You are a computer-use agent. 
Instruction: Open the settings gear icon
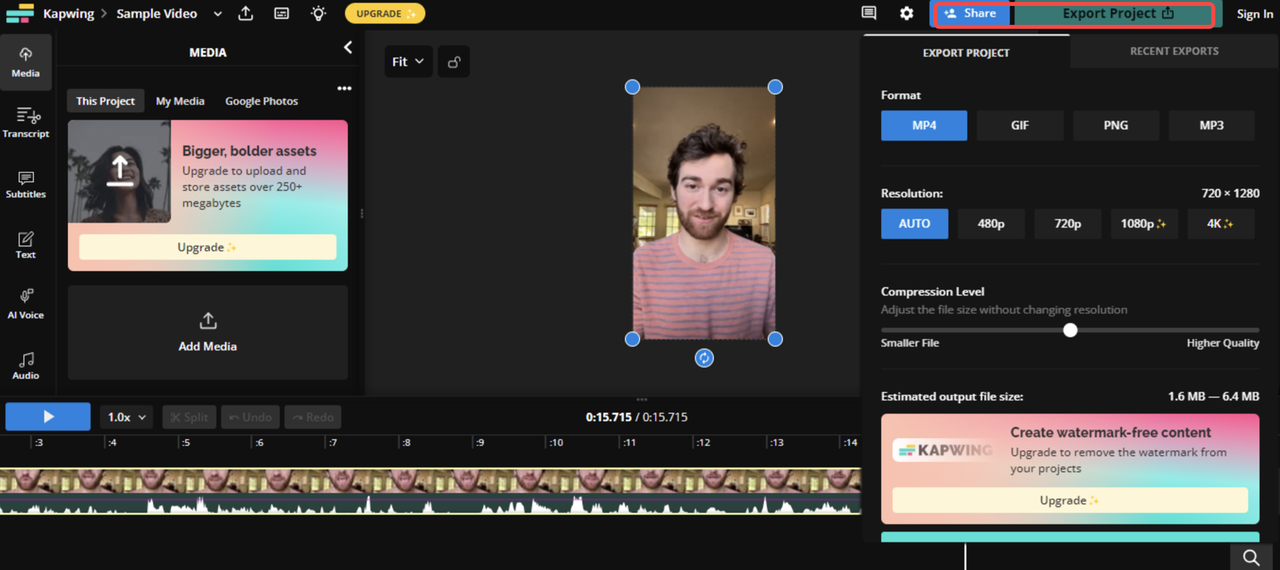(x=906, y=13)
